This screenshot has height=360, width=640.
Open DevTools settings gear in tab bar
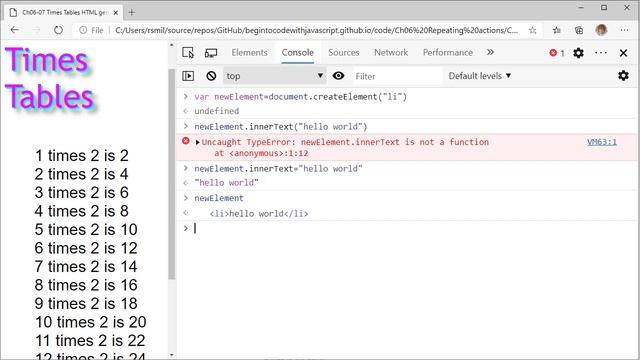click(578, 53)
